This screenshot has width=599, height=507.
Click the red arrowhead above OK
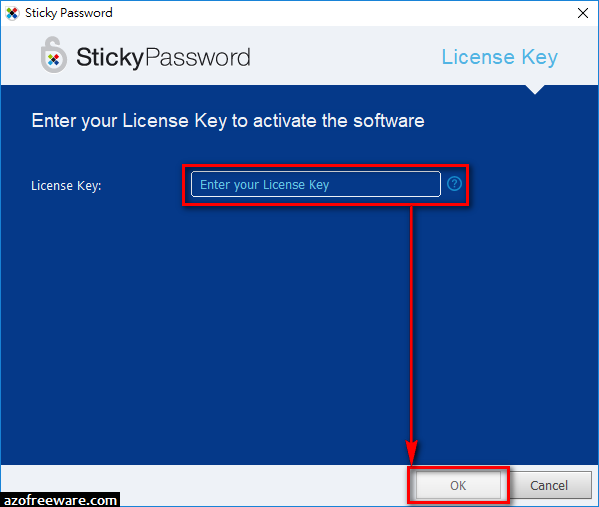pos(411,452)
